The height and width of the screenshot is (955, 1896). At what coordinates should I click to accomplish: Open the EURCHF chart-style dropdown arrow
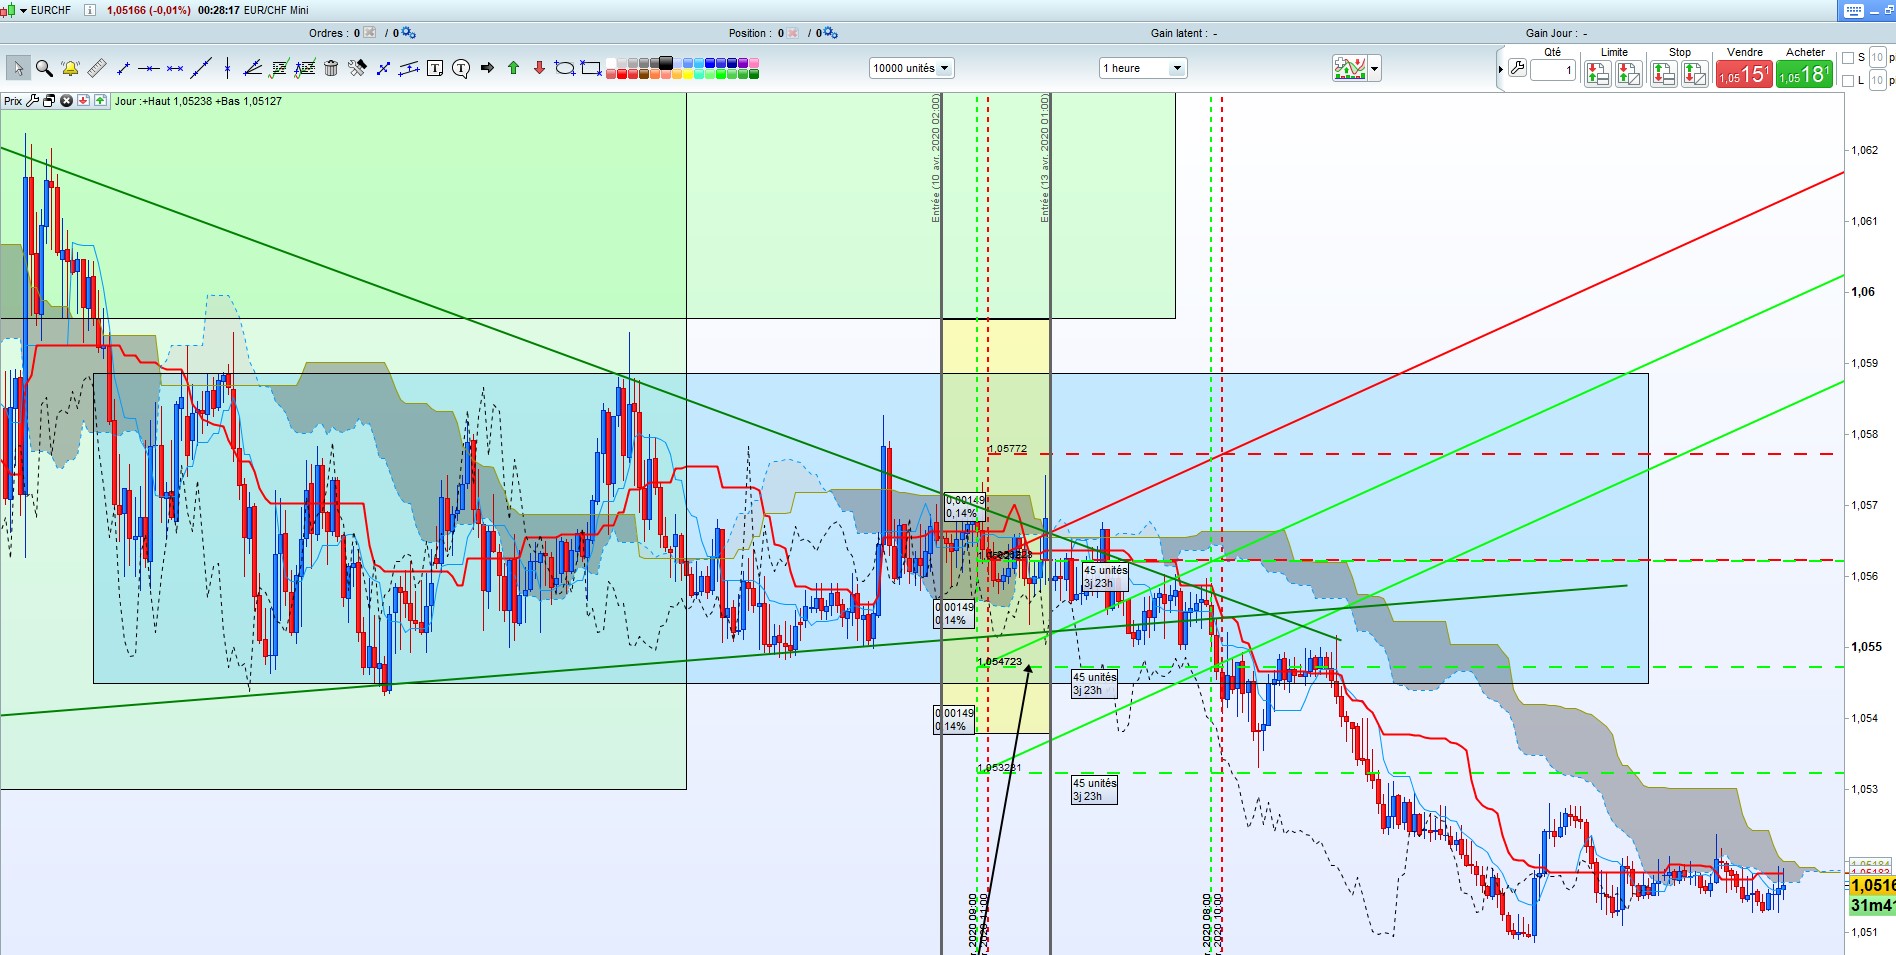pos(24,10)
